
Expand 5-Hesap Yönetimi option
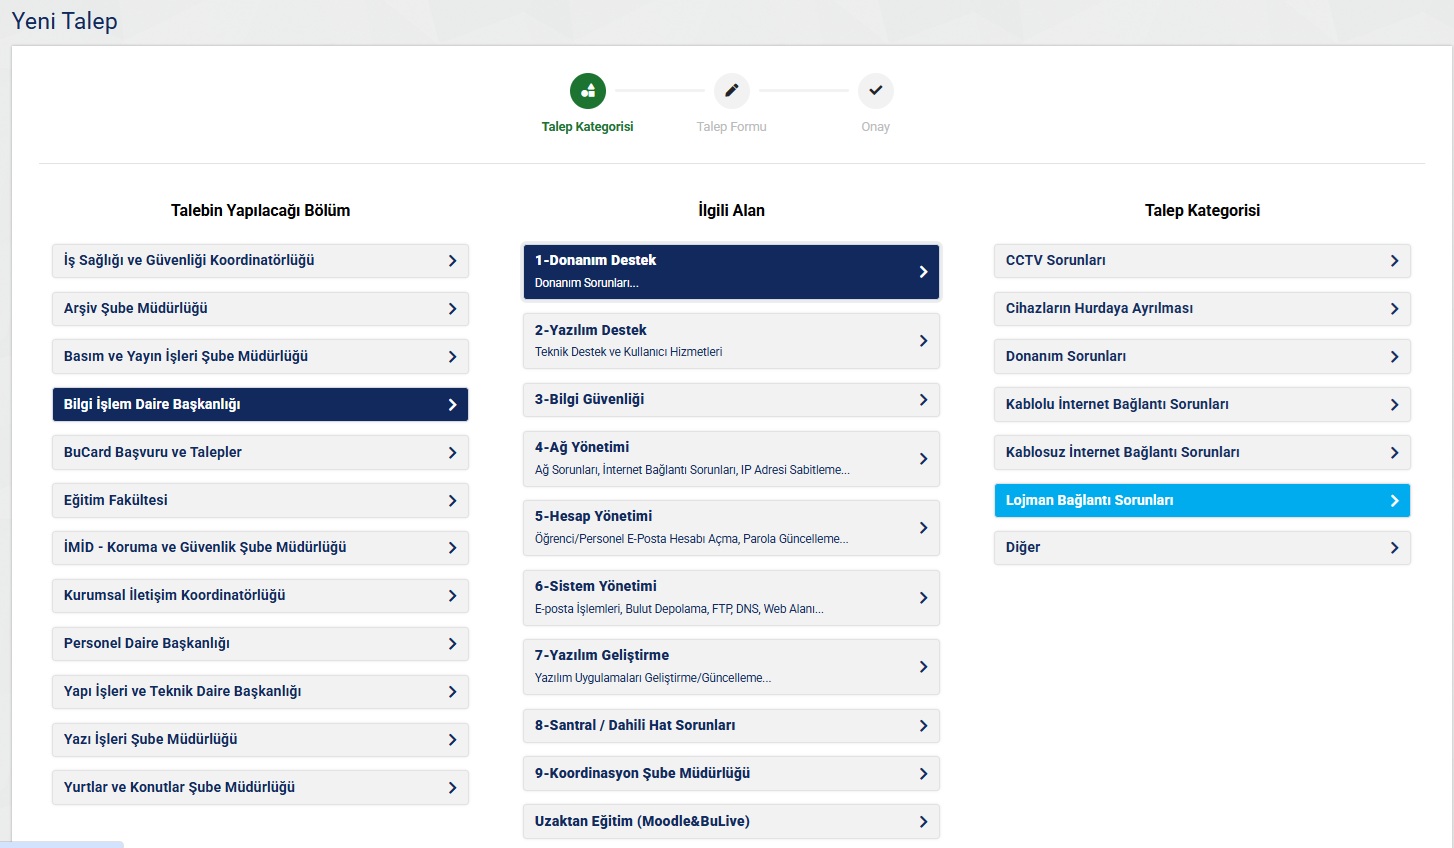(x=730, y=527)
